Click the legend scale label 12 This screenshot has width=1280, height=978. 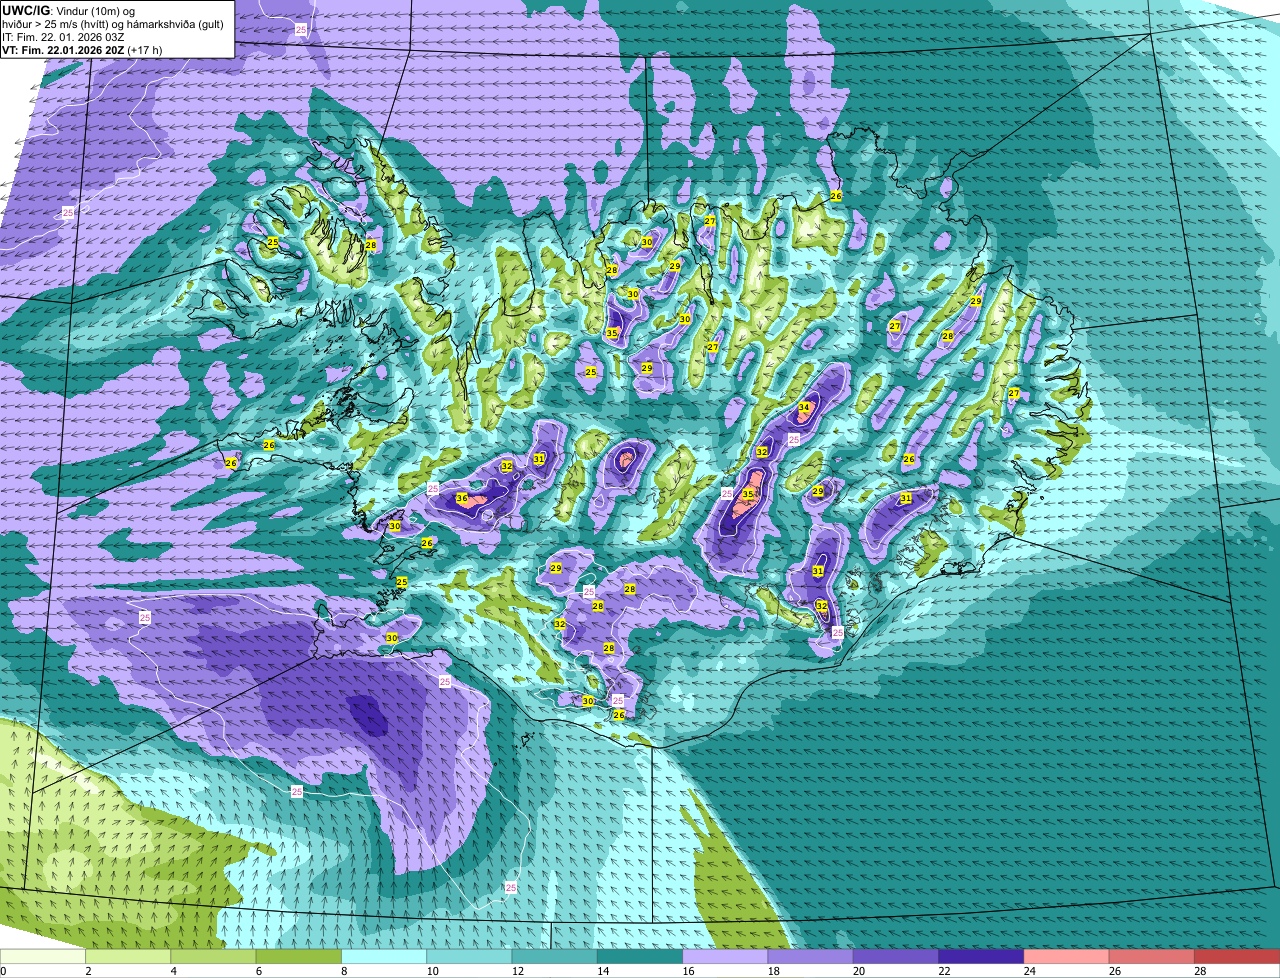(x=516, y=971)
